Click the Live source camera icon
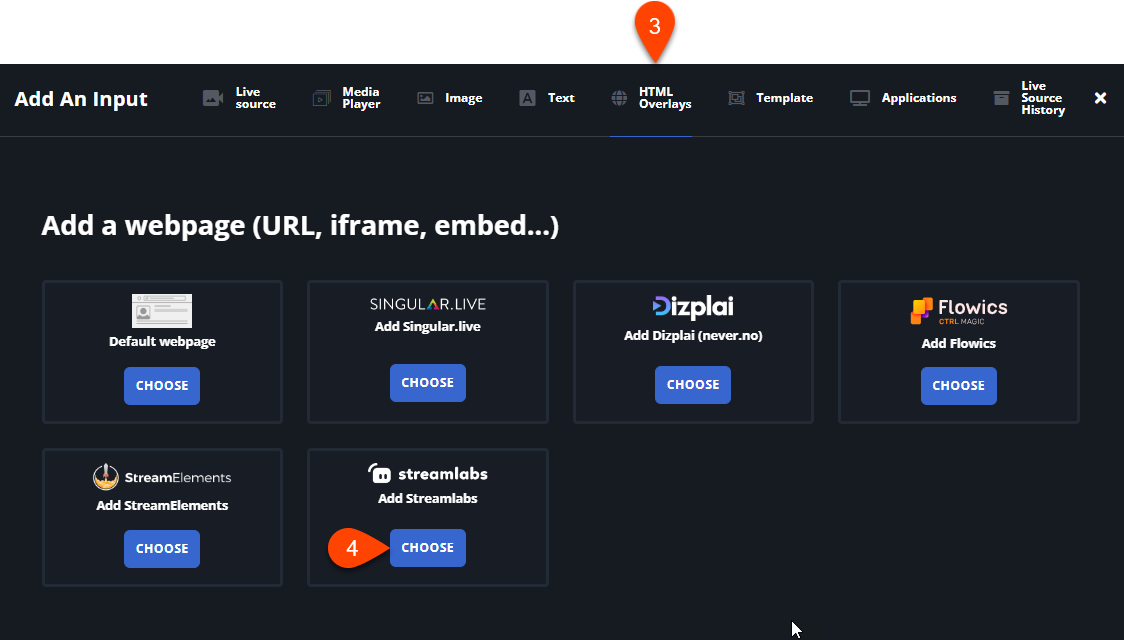The height and width of the screenshot is (640, 1124). pyautogui.click(x=213, y=98)
